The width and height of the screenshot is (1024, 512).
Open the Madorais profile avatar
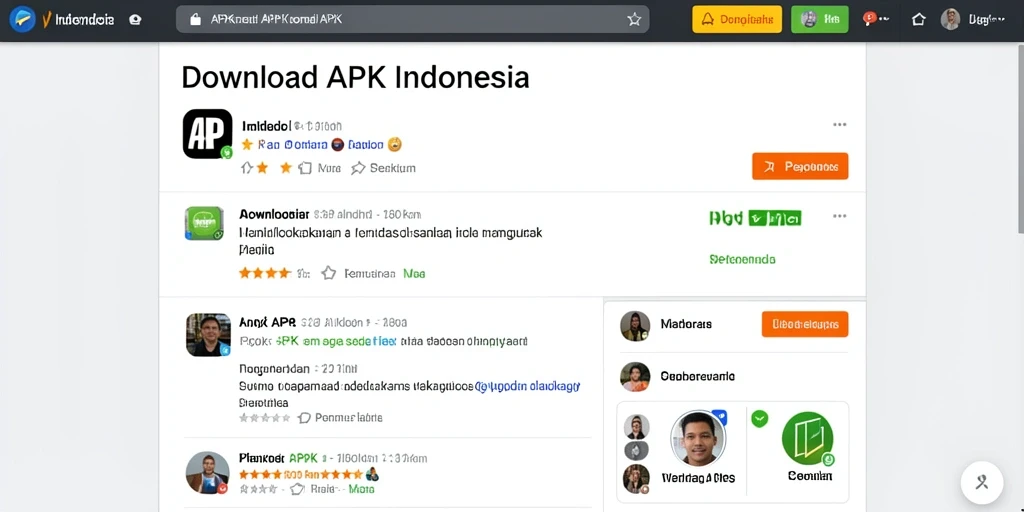click(635, 326)
